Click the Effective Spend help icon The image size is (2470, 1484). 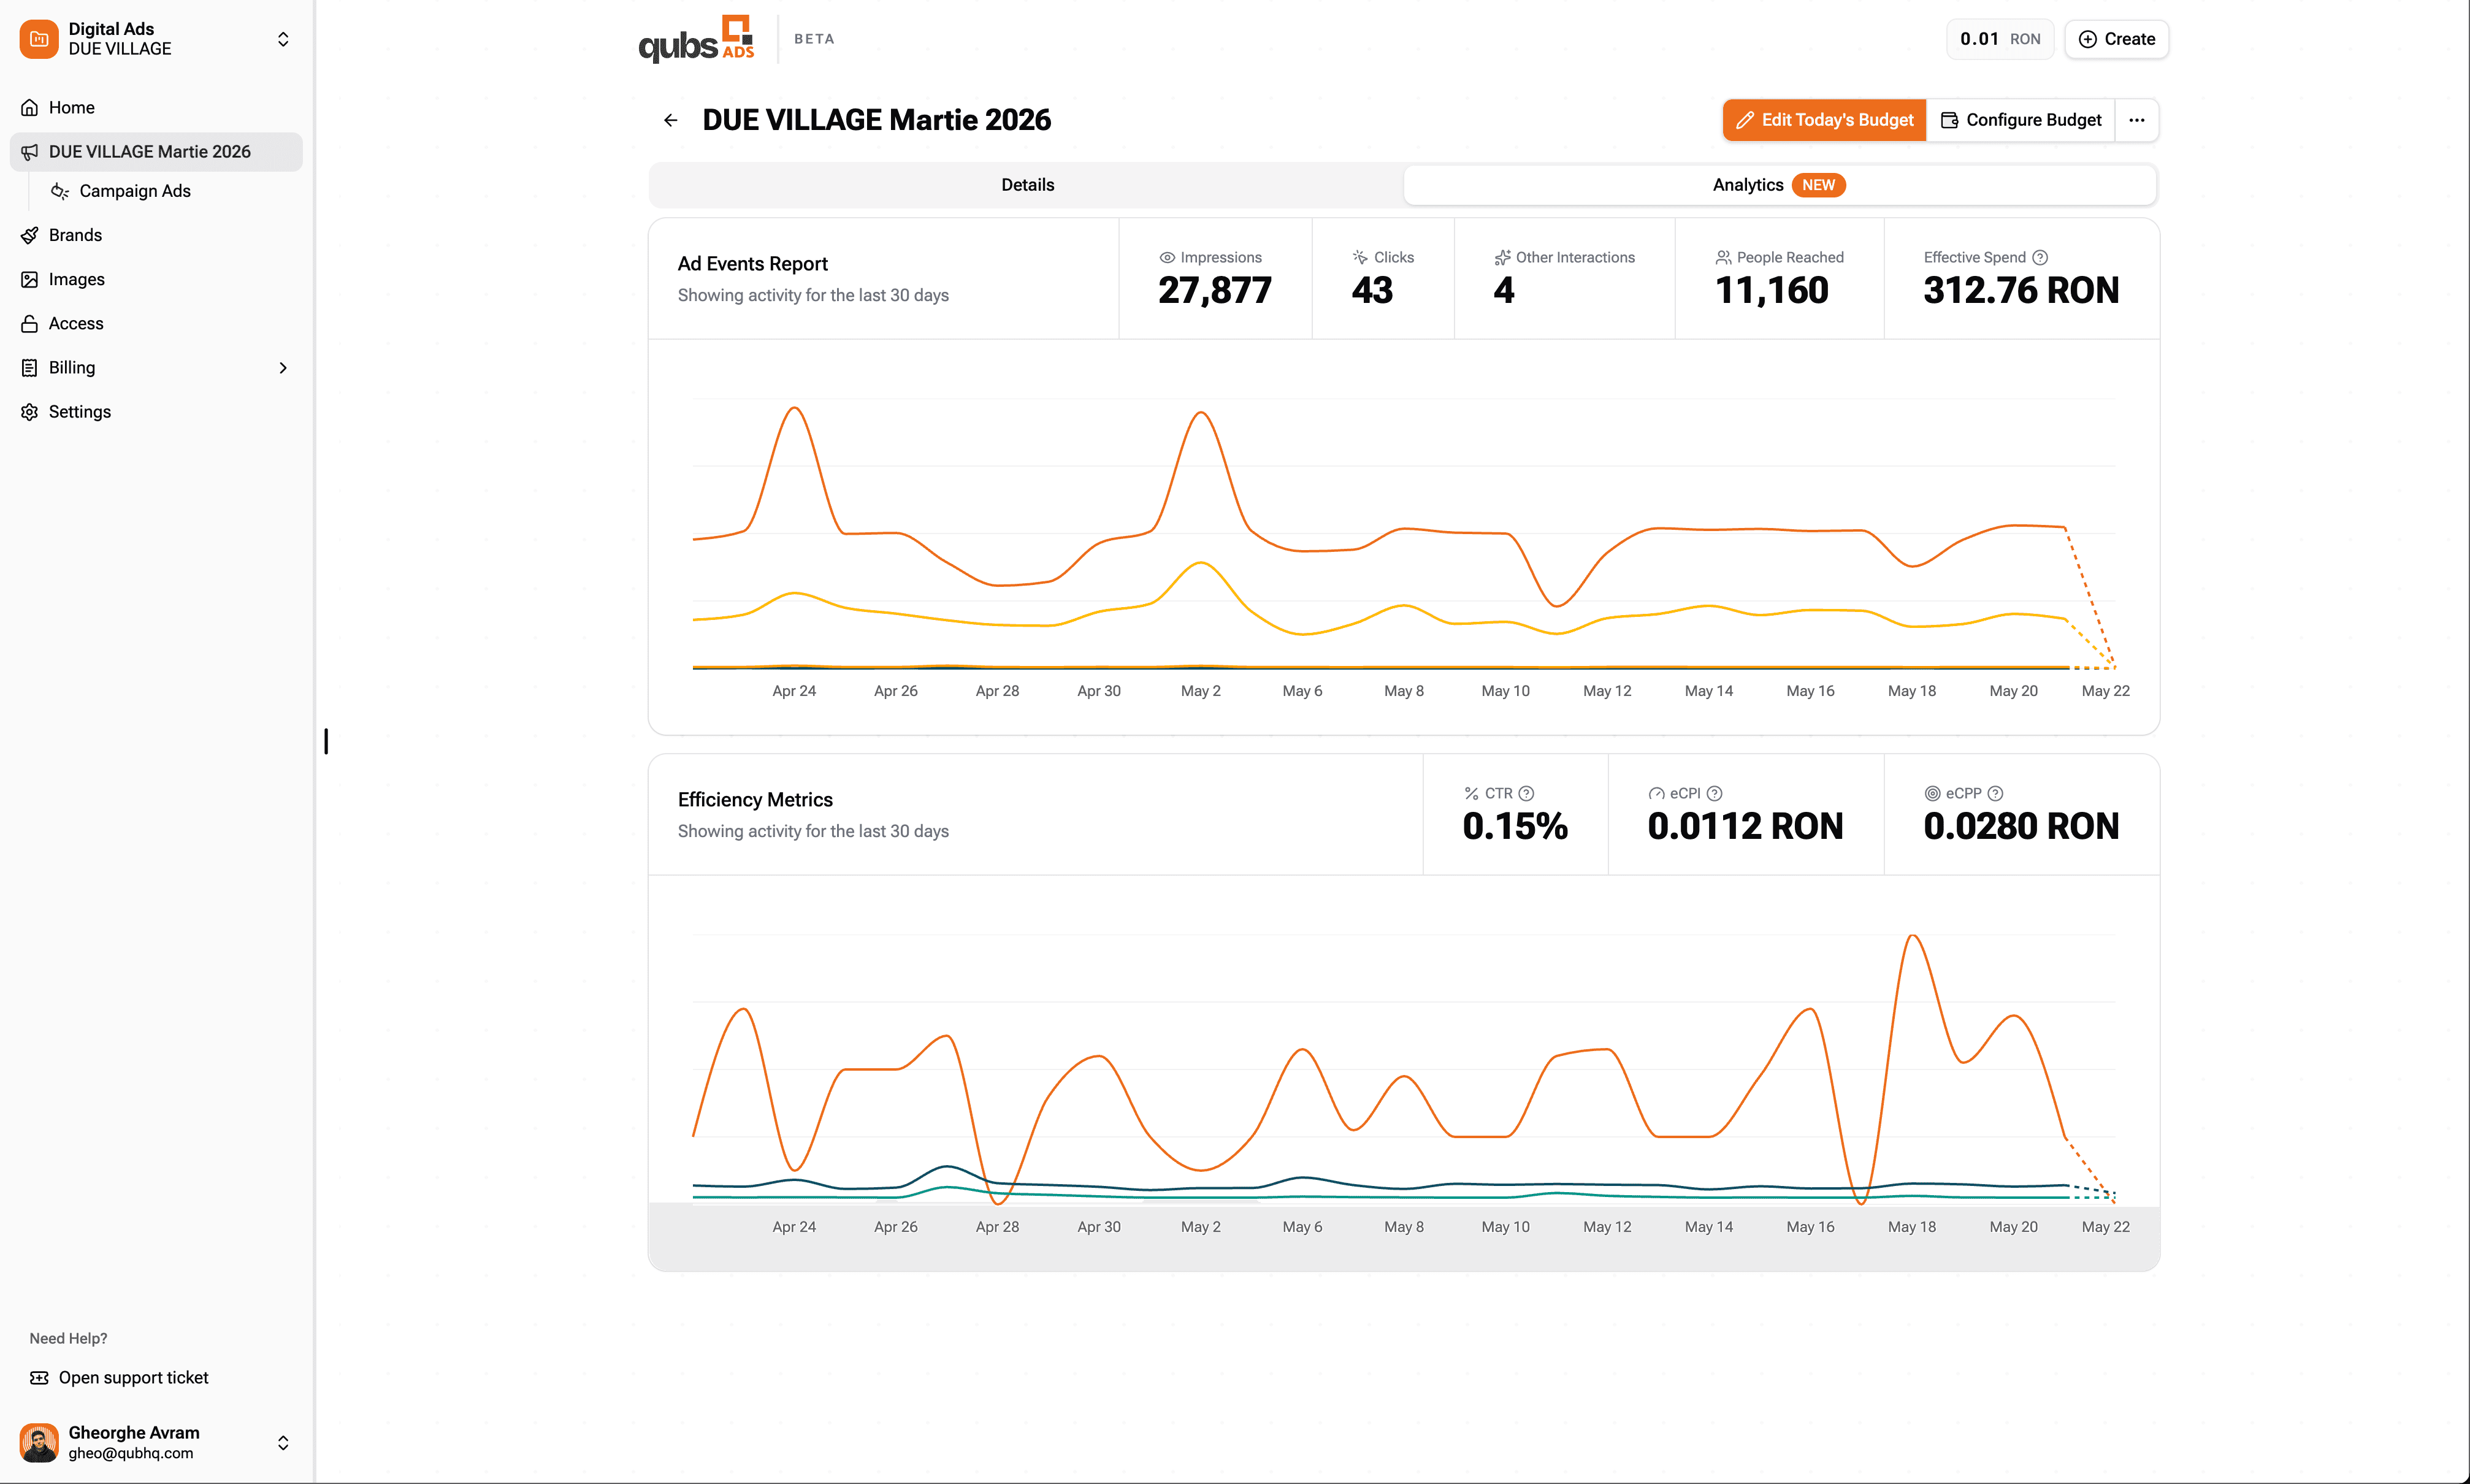pyautogui.click(x=2040, y=257)
